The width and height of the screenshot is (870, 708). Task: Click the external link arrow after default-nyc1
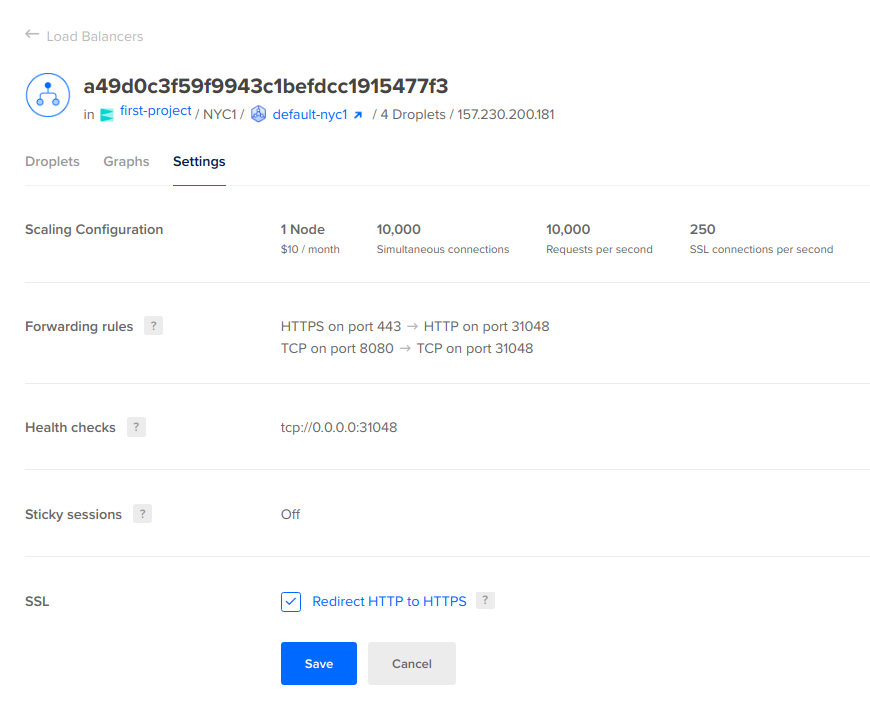click(x=358, y=115)
